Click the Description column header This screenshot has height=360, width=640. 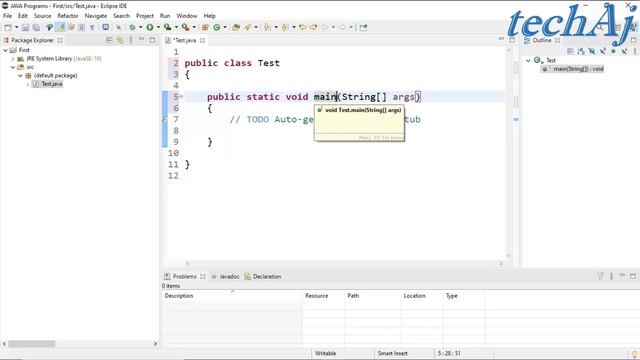(x=232, y=296)
